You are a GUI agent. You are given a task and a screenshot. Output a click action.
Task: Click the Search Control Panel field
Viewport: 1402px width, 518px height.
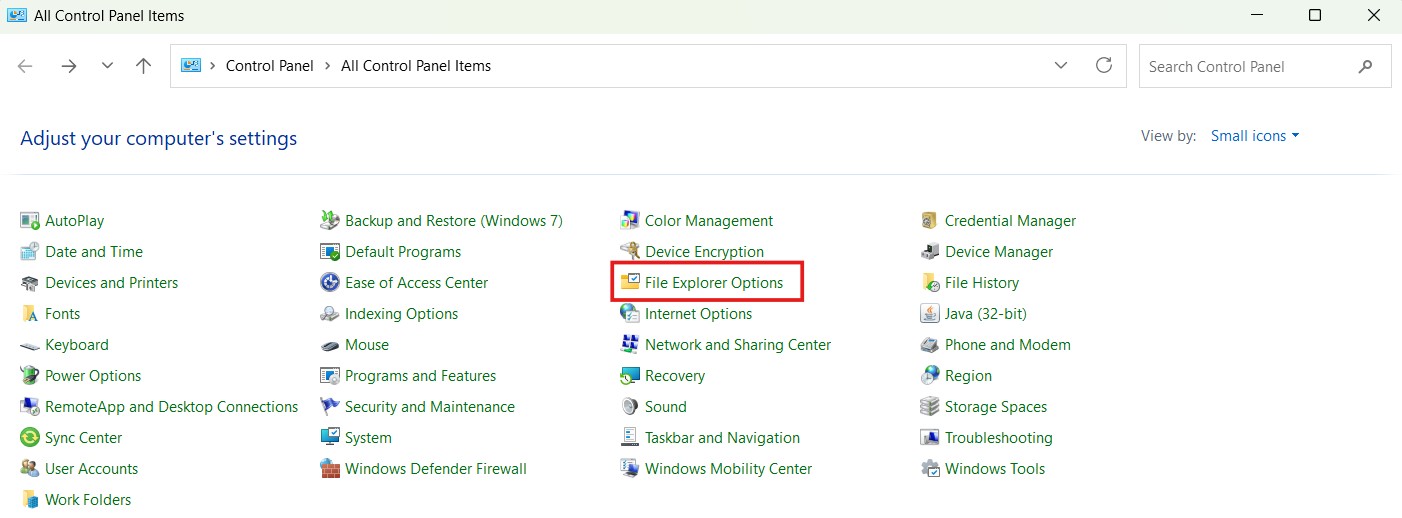[1265, 66]
